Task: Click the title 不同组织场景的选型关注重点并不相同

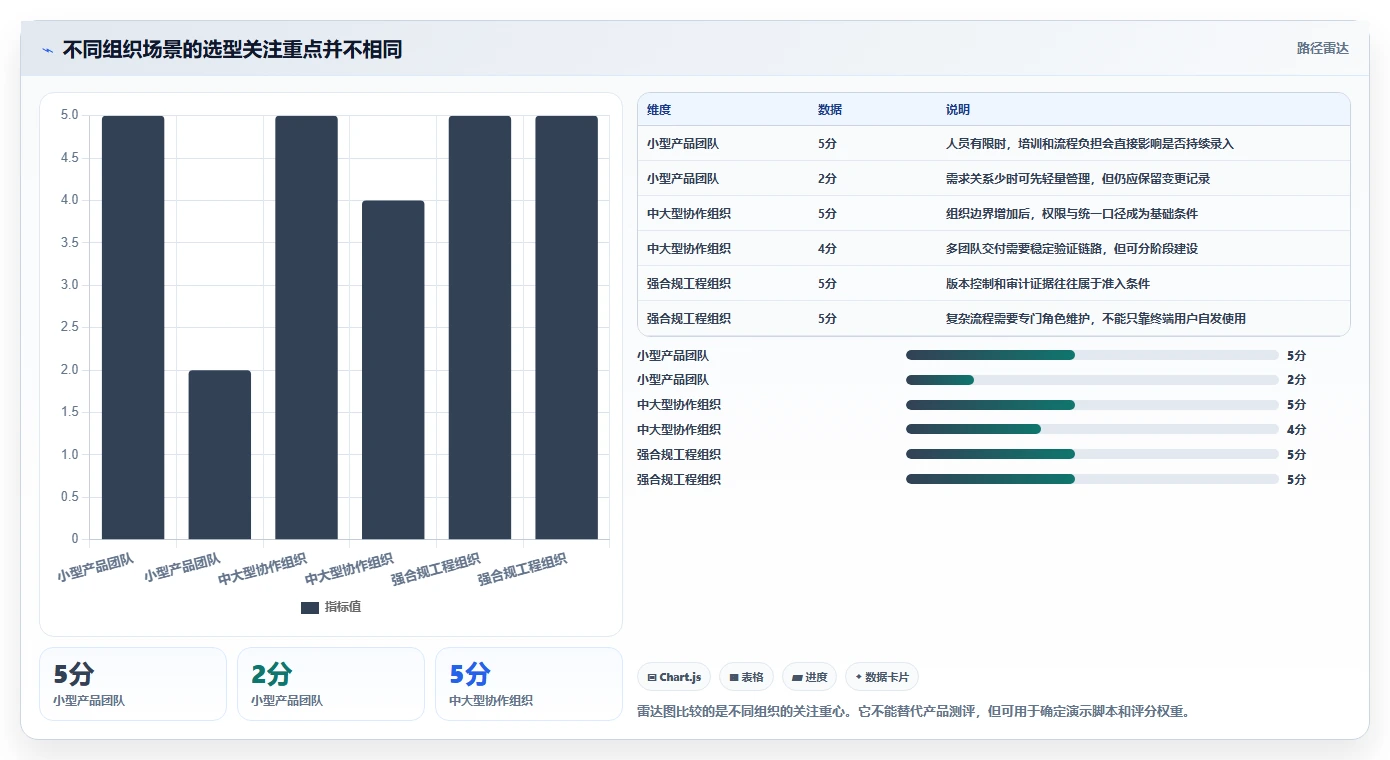Action: [232, 50]
